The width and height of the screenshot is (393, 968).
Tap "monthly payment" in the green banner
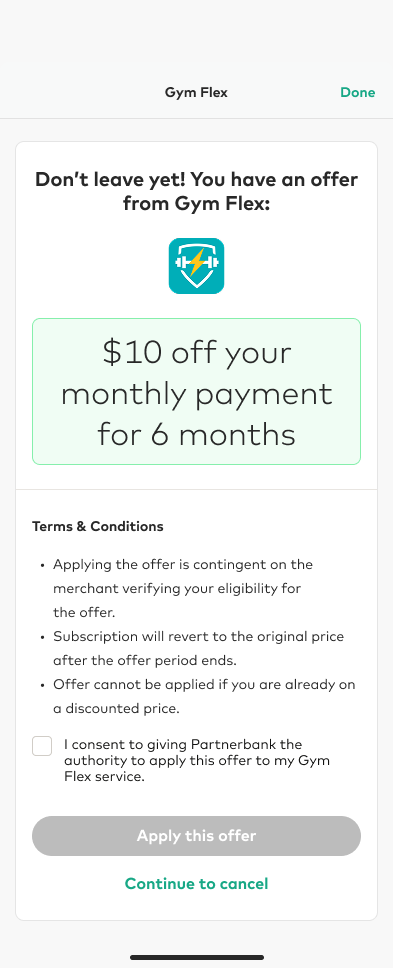click(196, 394)
